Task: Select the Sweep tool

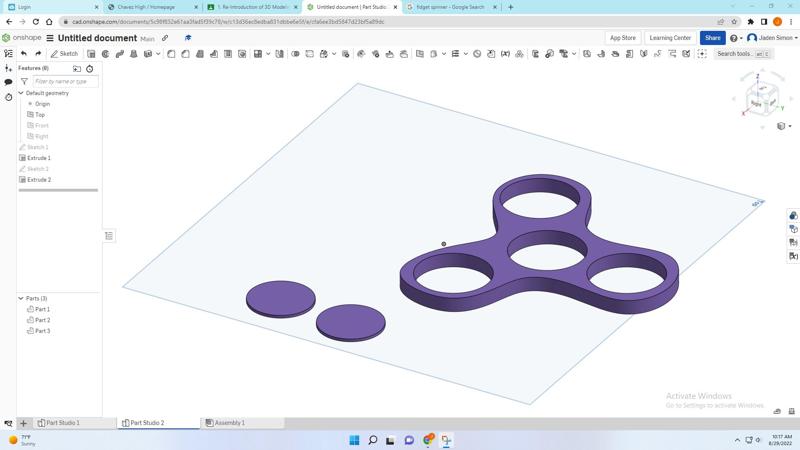Action: pyautogui.click(x=119, y=54)
